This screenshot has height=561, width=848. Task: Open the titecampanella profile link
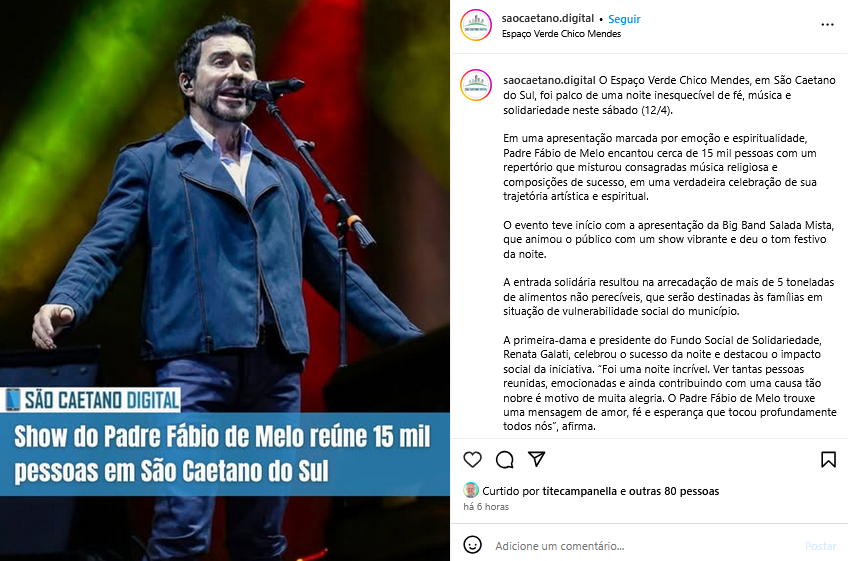(579, 491)
